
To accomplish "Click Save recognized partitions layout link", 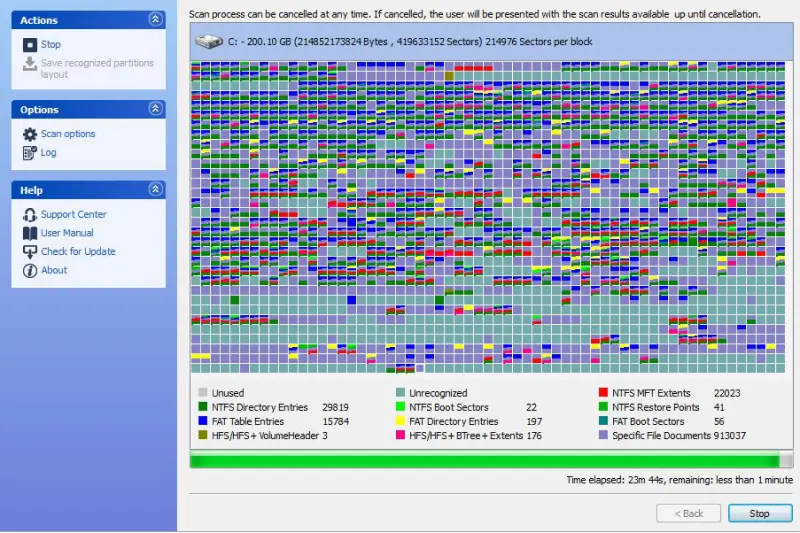I will 97,68.
